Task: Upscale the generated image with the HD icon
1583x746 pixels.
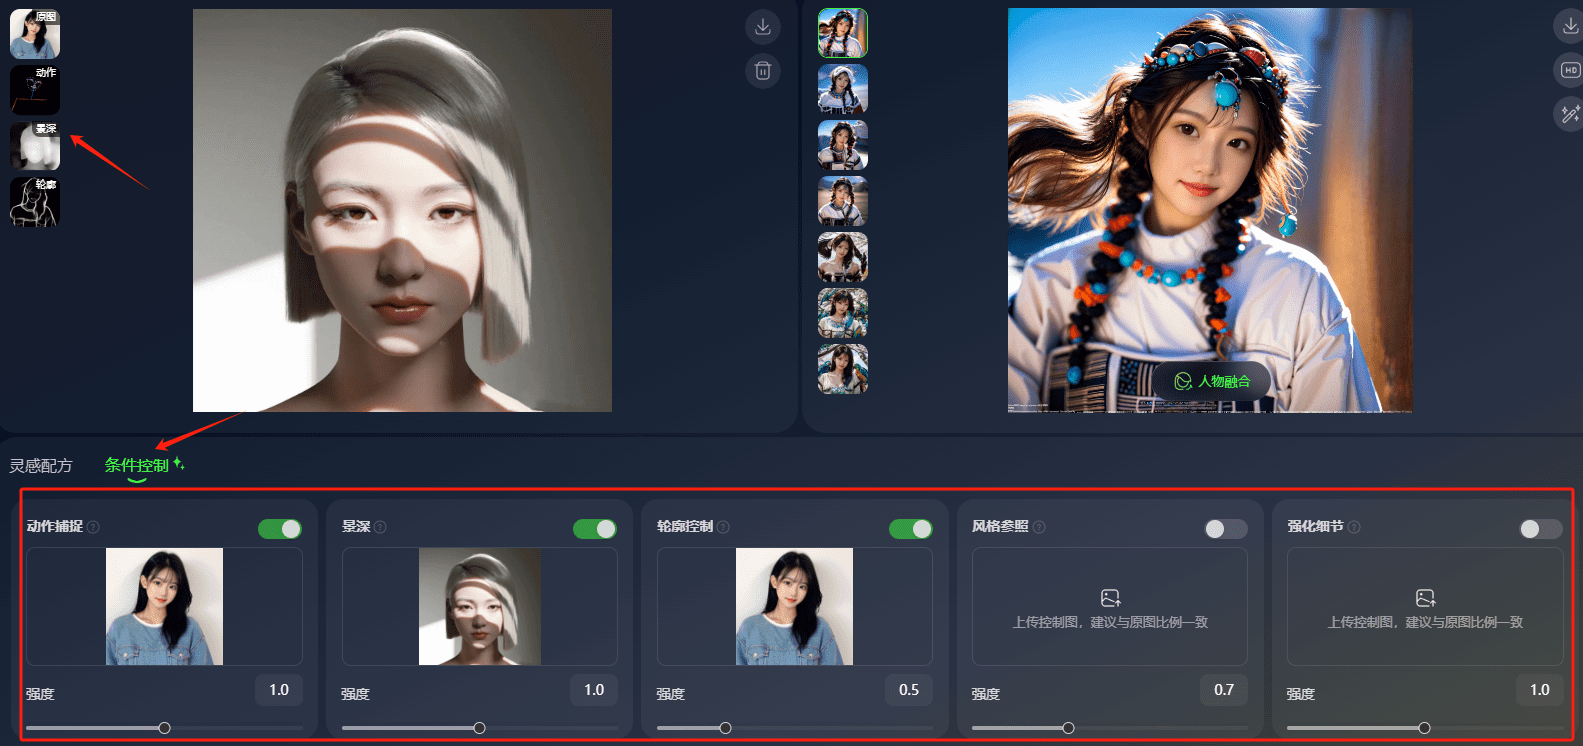Action: tap(1570, 70)
